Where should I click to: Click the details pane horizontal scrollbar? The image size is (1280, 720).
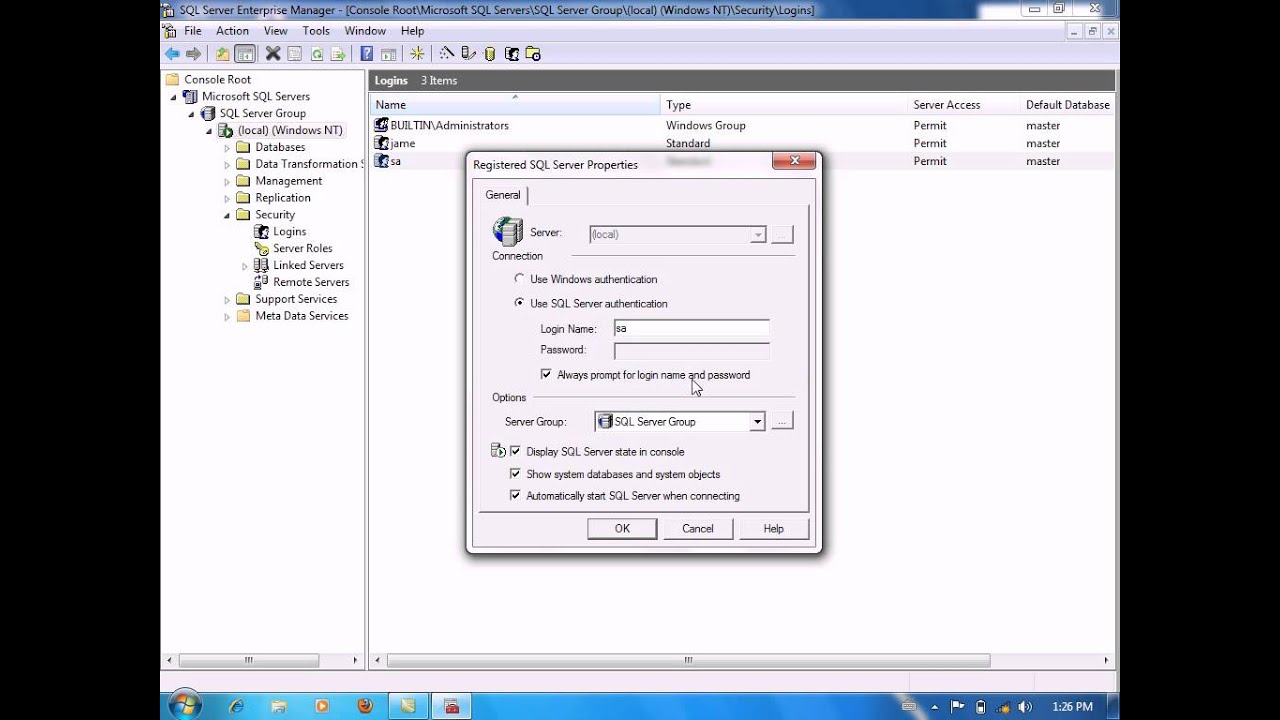pos(688,661)
